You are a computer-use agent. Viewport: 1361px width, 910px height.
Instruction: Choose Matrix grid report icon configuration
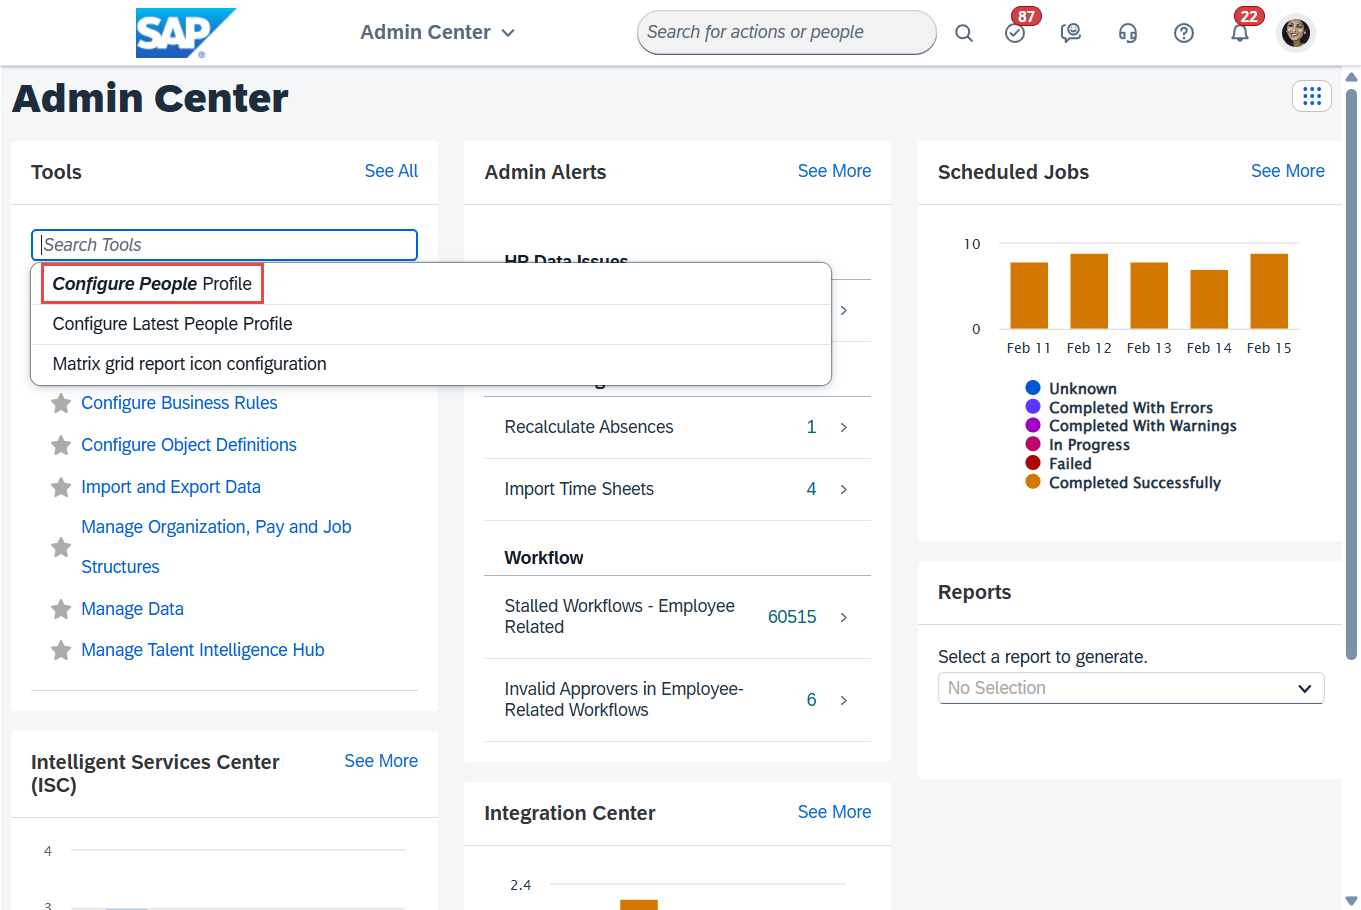[189, 364]
